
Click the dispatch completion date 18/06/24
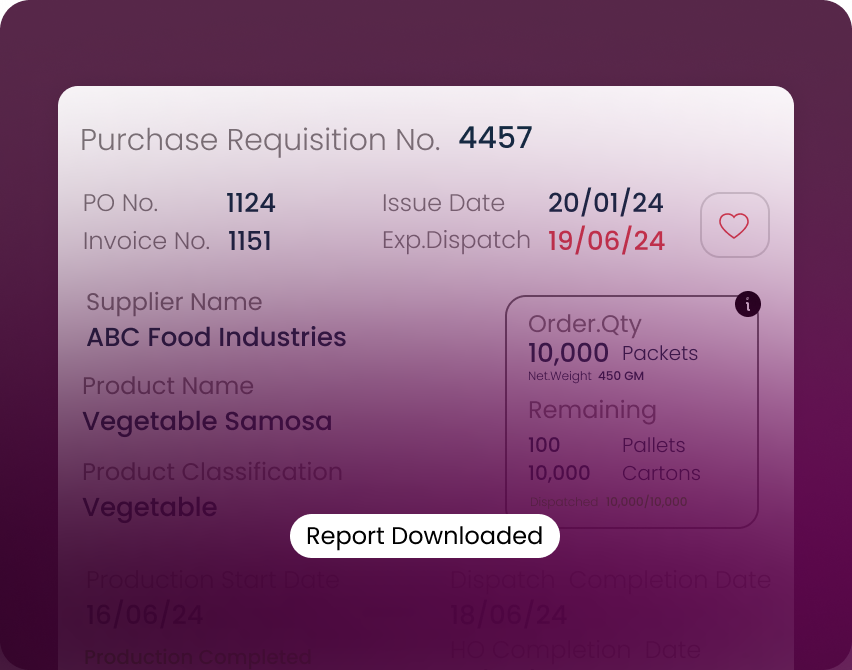click(x=508, y=614)
